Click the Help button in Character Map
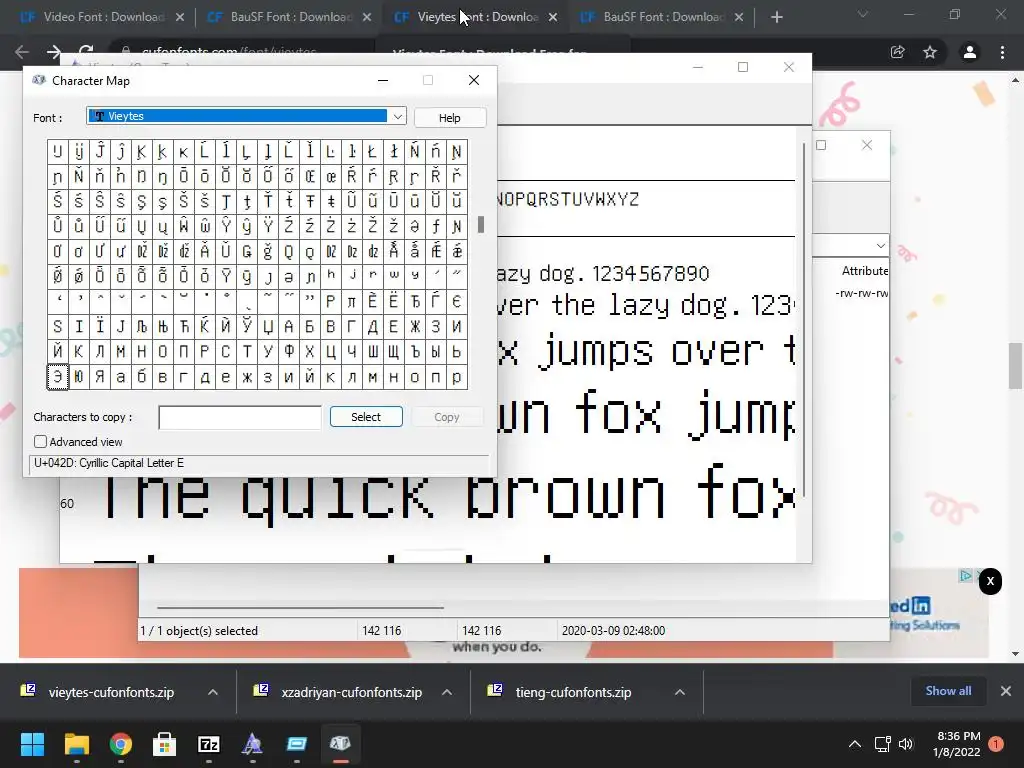The width and height of the screenshot is (1024, 768). (x=449, y=118)
